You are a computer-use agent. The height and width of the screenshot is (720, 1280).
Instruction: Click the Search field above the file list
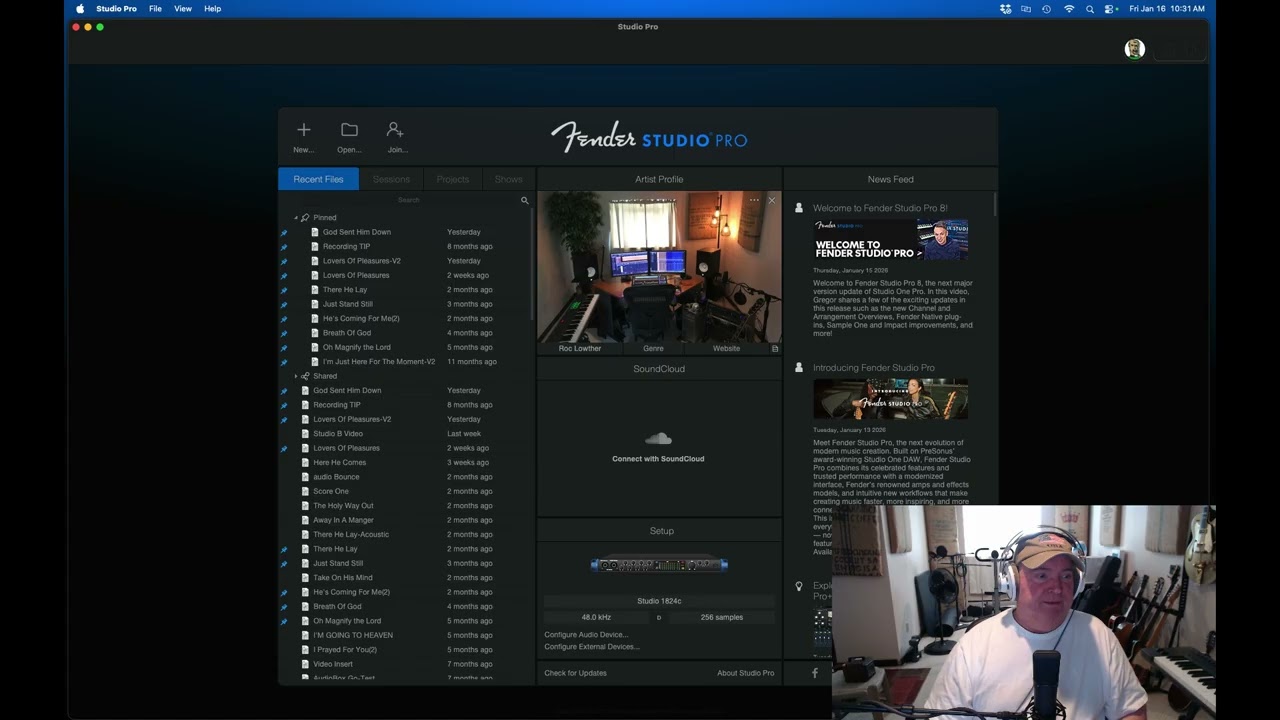point(408,200)
